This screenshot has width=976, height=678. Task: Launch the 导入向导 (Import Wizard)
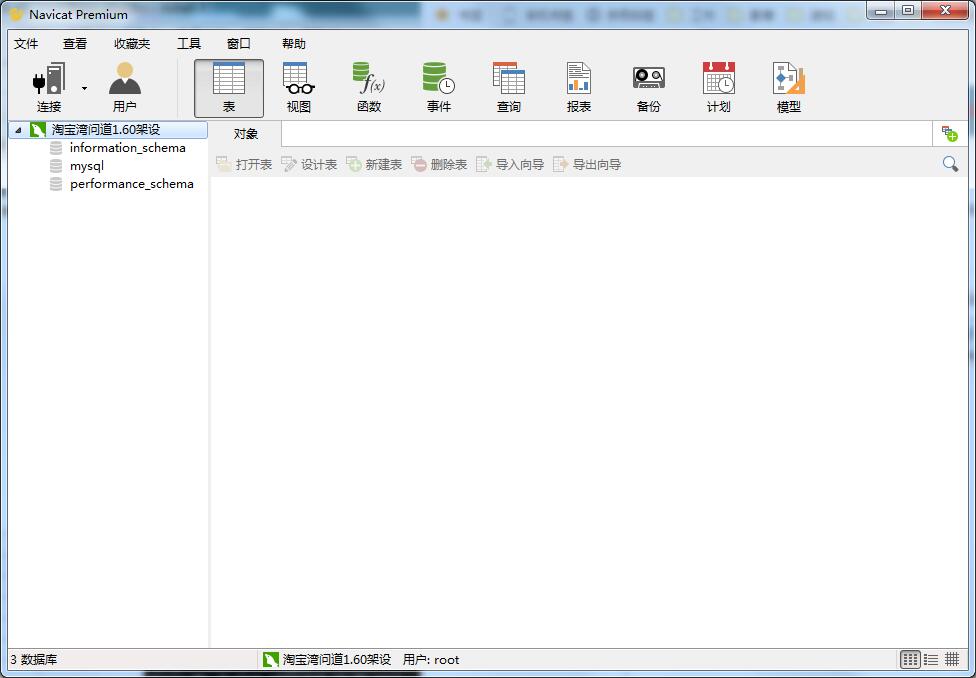point(510,164)
